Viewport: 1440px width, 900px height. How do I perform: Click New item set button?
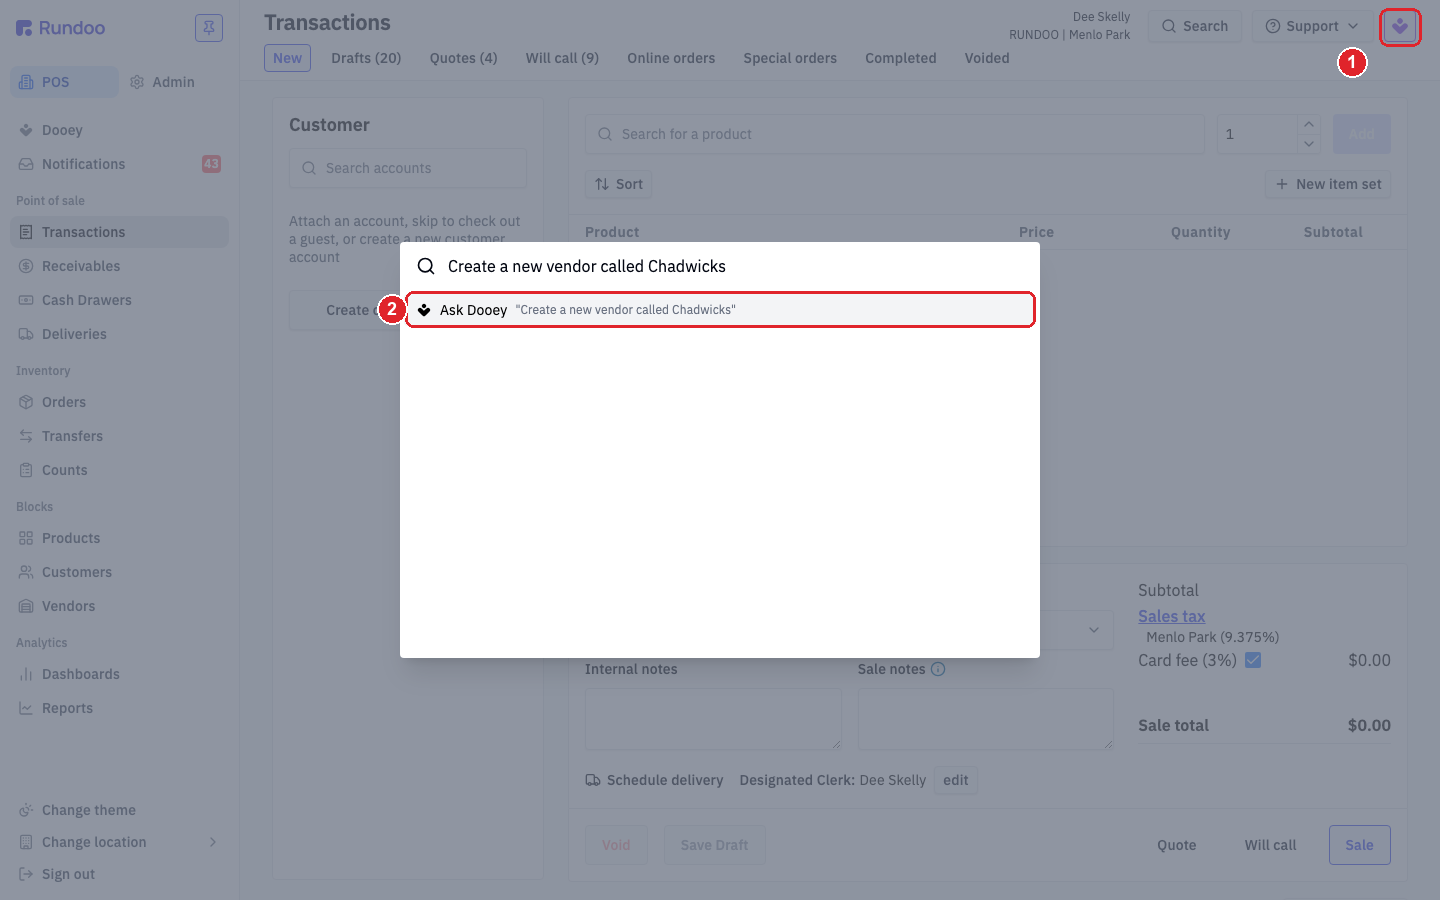[x=1328, y=184]
